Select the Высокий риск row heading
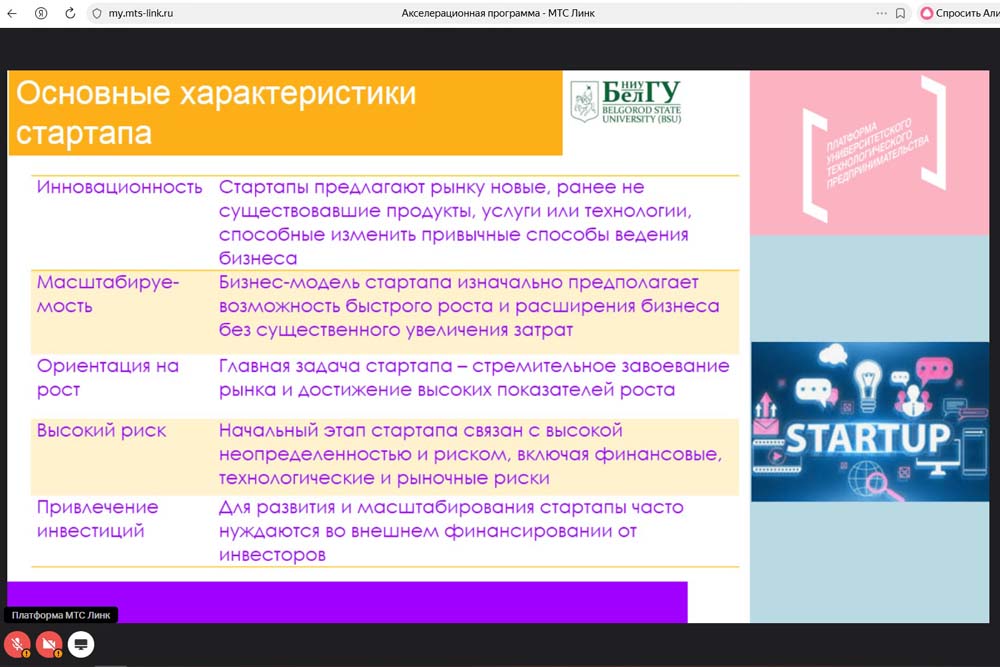 (x=101, y=430)
